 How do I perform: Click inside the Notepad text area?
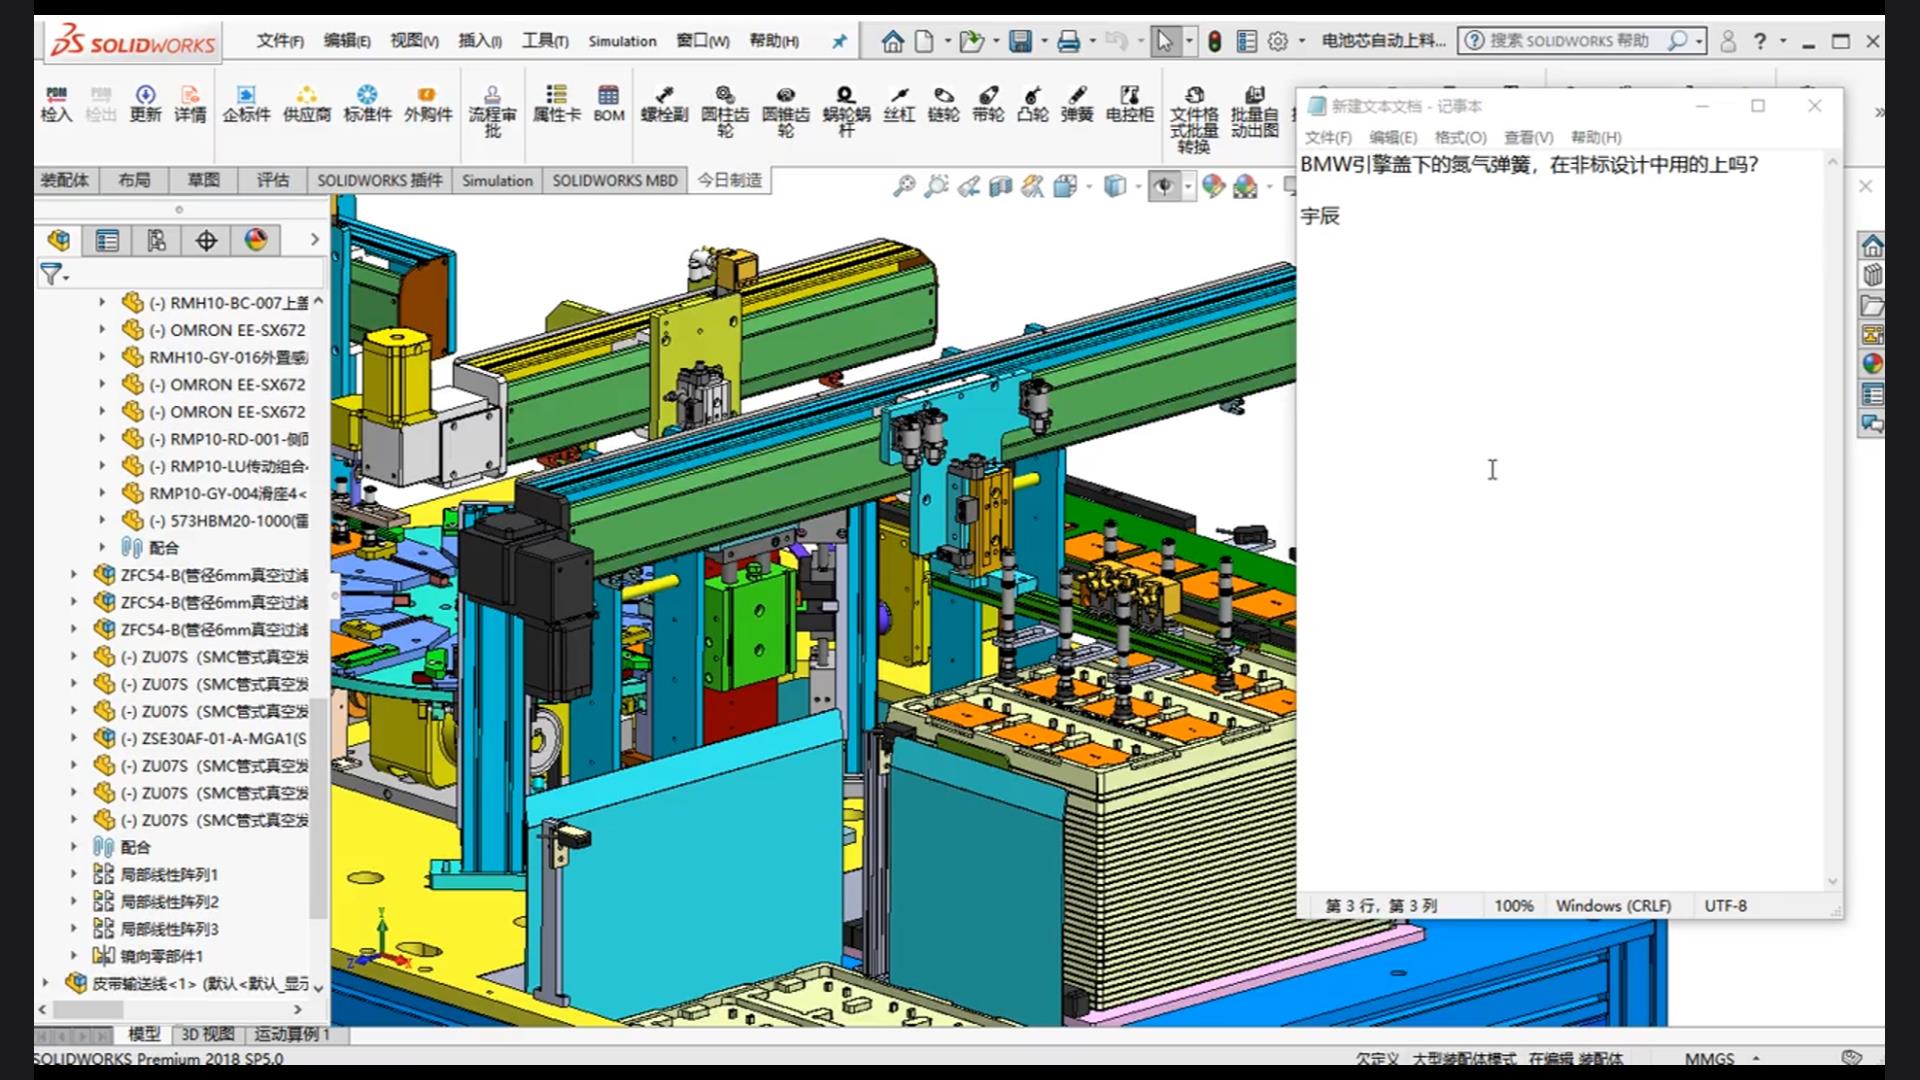point(1562,520)
